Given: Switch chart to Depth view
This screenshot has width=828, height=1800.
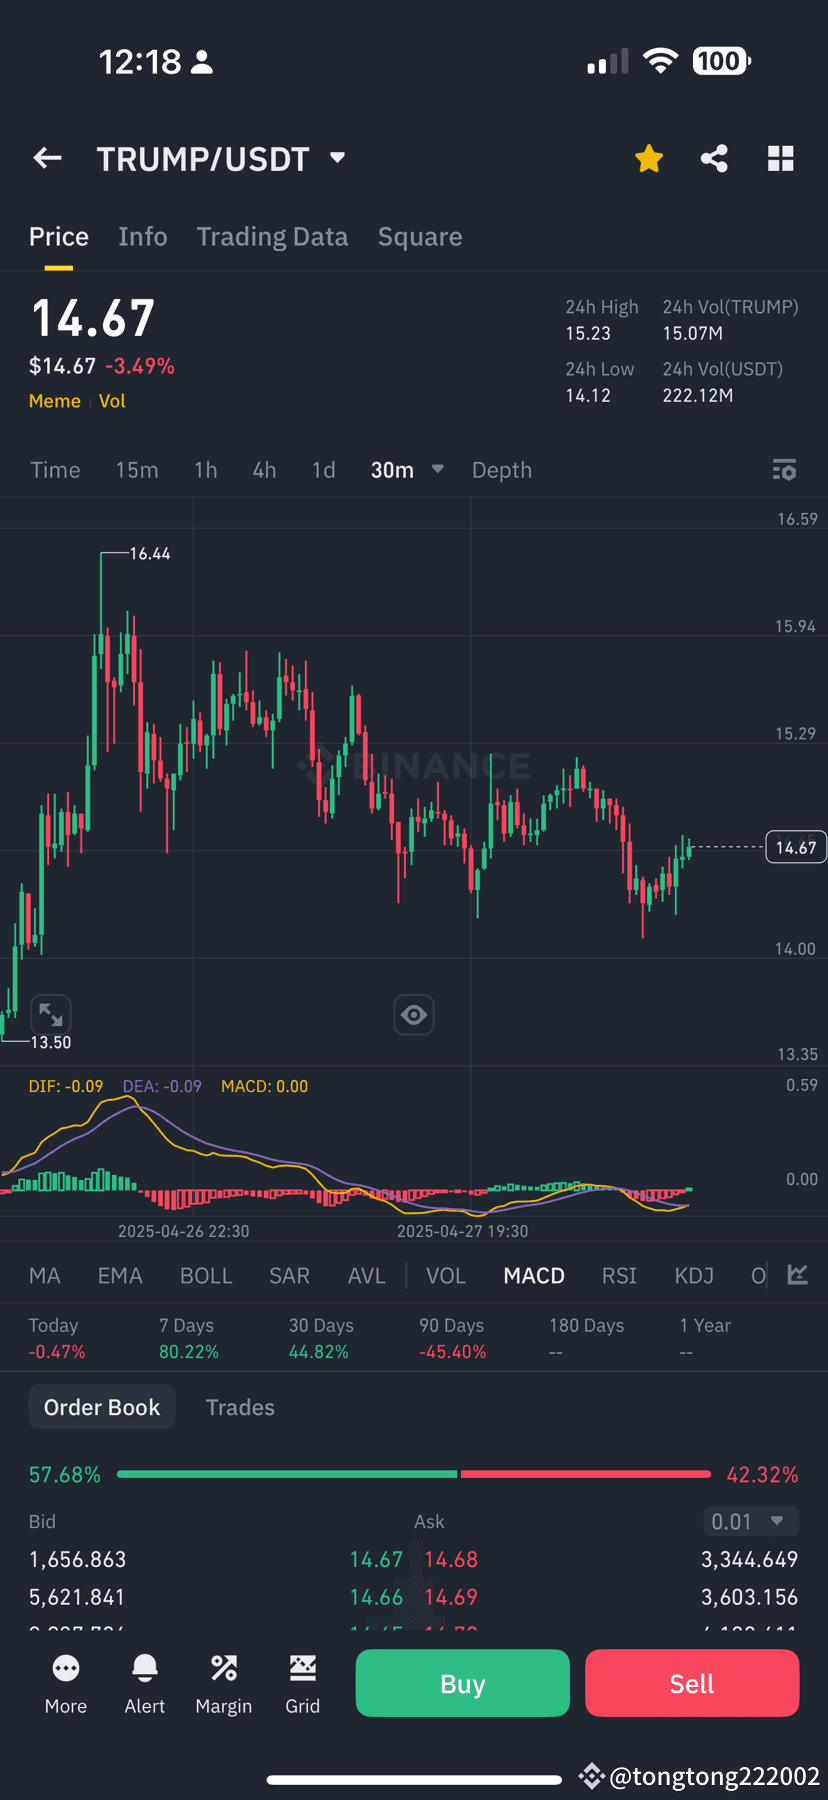Looking at the screenshot, I should point(502,470).
